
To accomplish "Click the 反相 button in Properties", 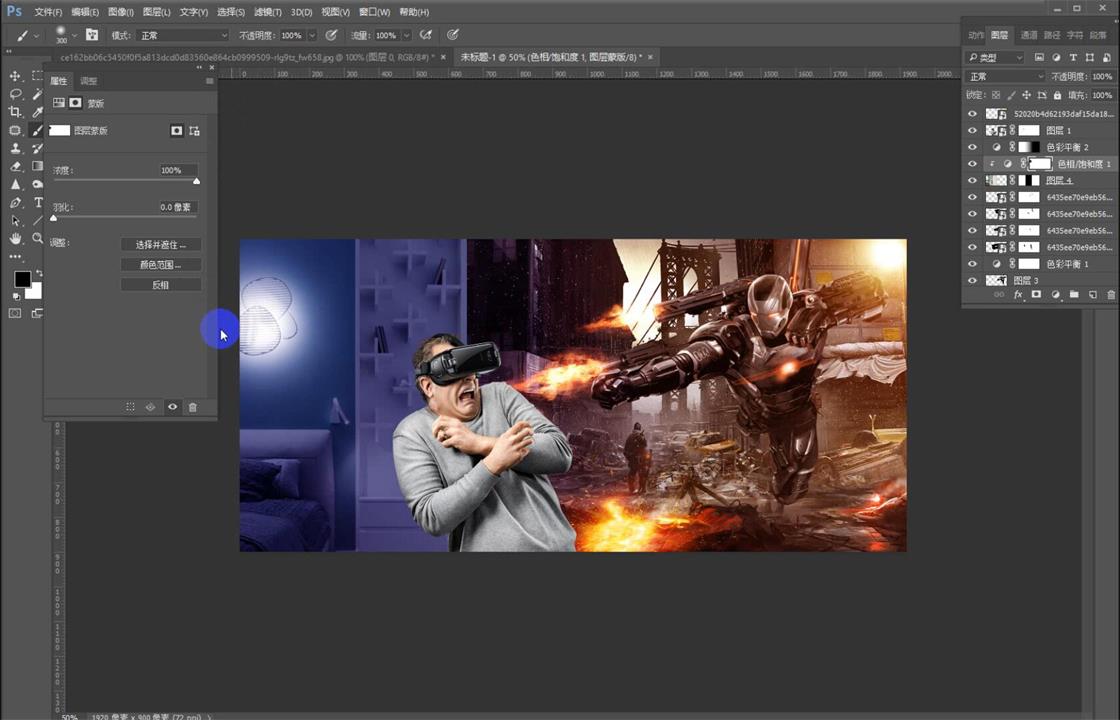I will [160, 284].
